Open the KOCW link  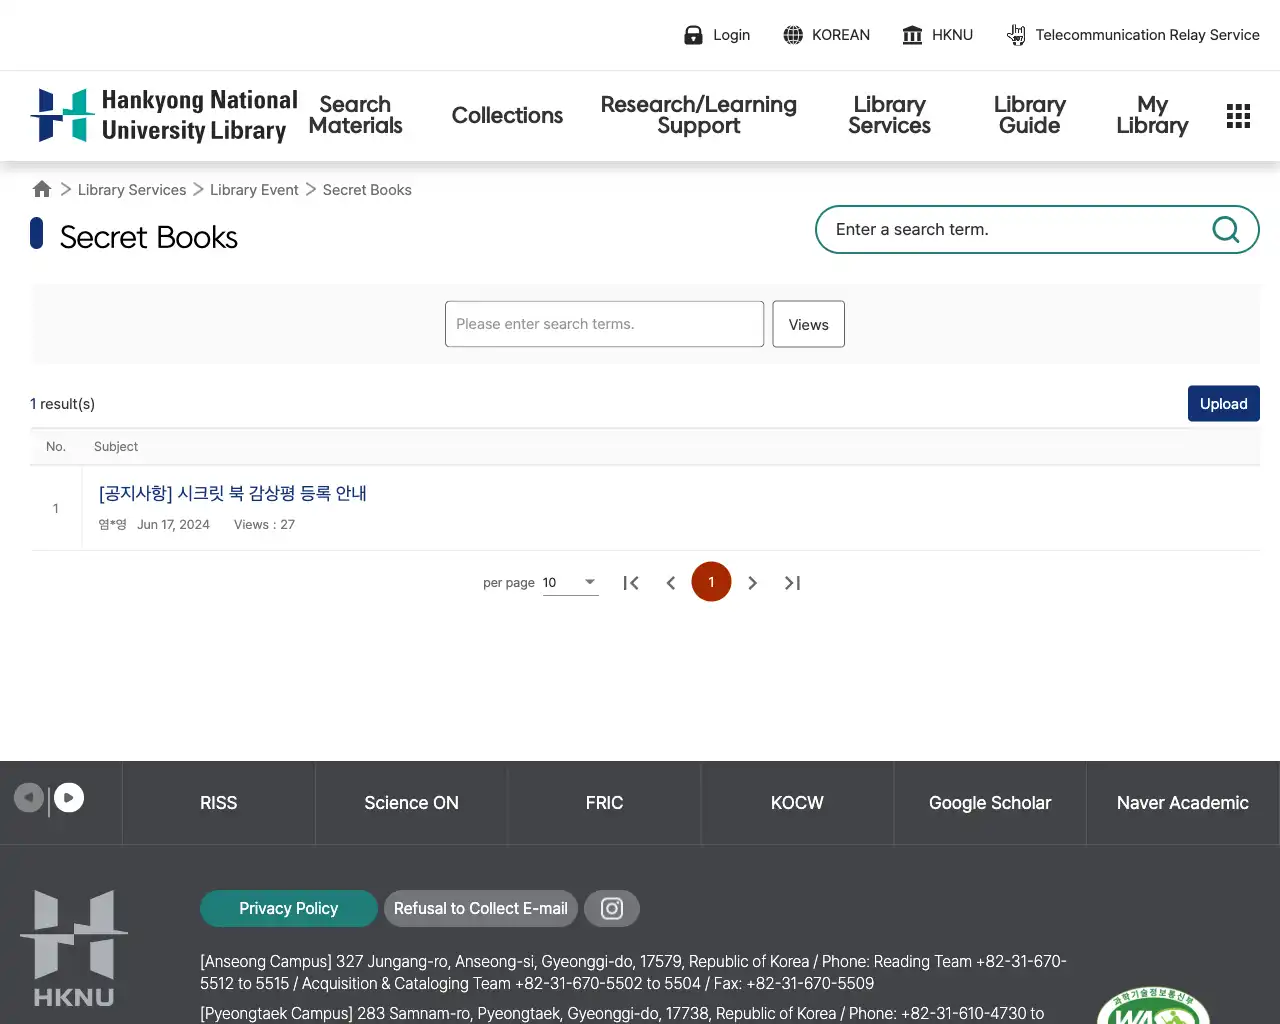[x=797, y=803]
